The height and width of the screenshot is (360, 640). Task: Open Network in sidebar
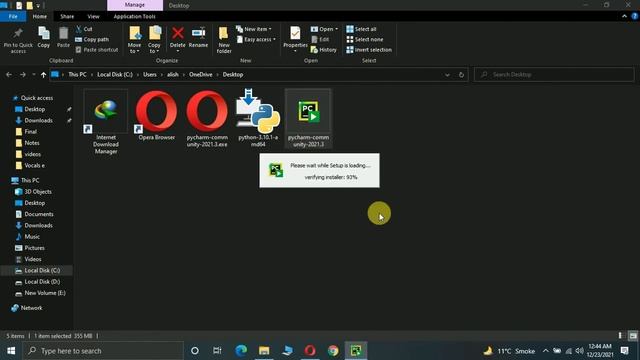coord(31,308)
